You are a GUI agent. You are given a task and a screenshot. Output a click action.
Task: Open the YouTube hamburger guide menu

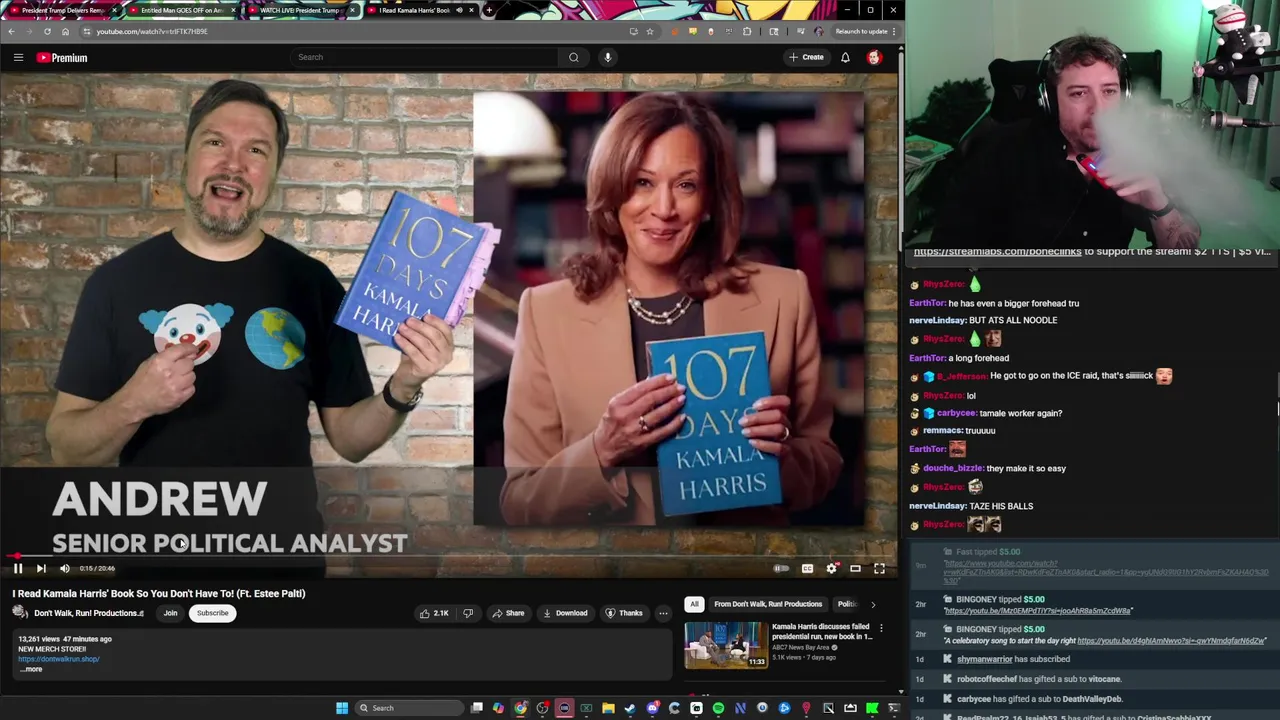[x=18, y=58]
